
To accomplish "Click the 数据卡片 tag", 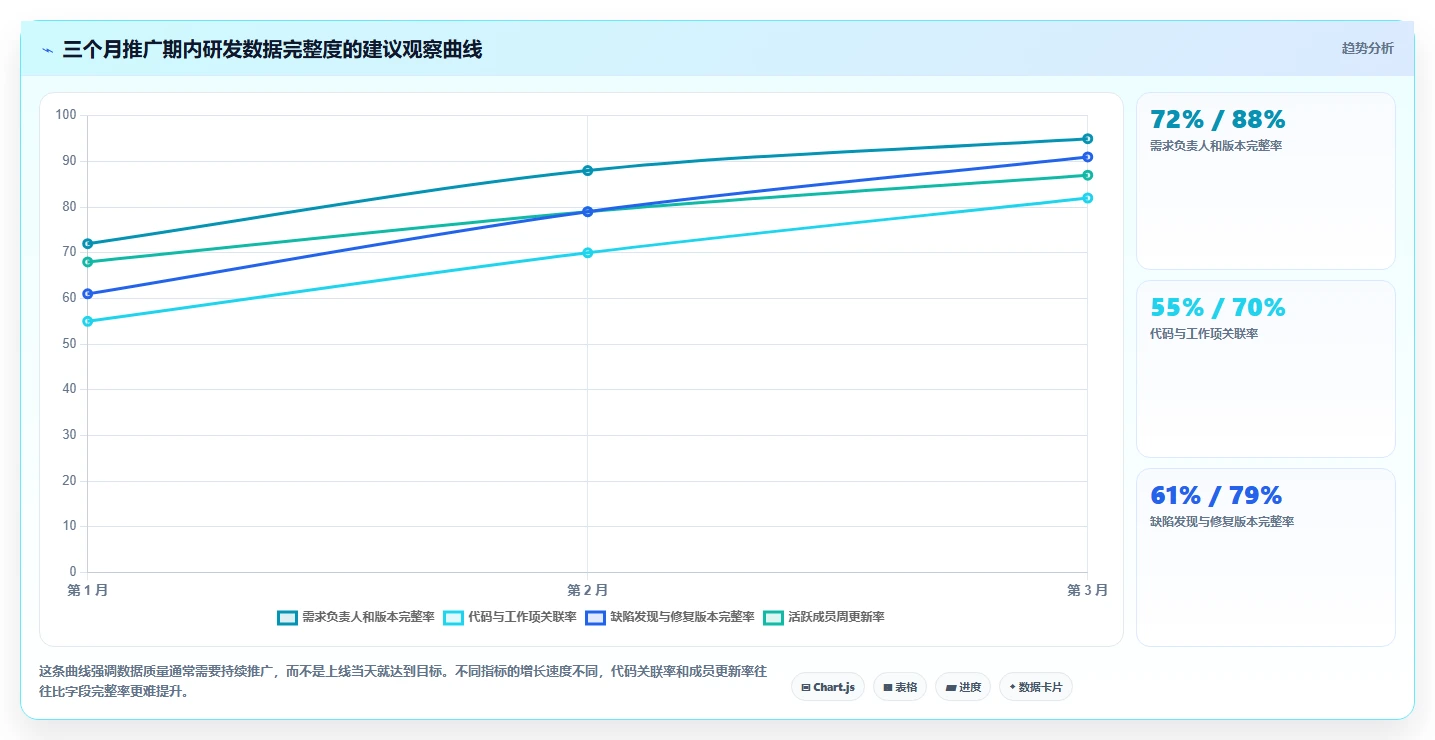I will [x=1036, y=687].
